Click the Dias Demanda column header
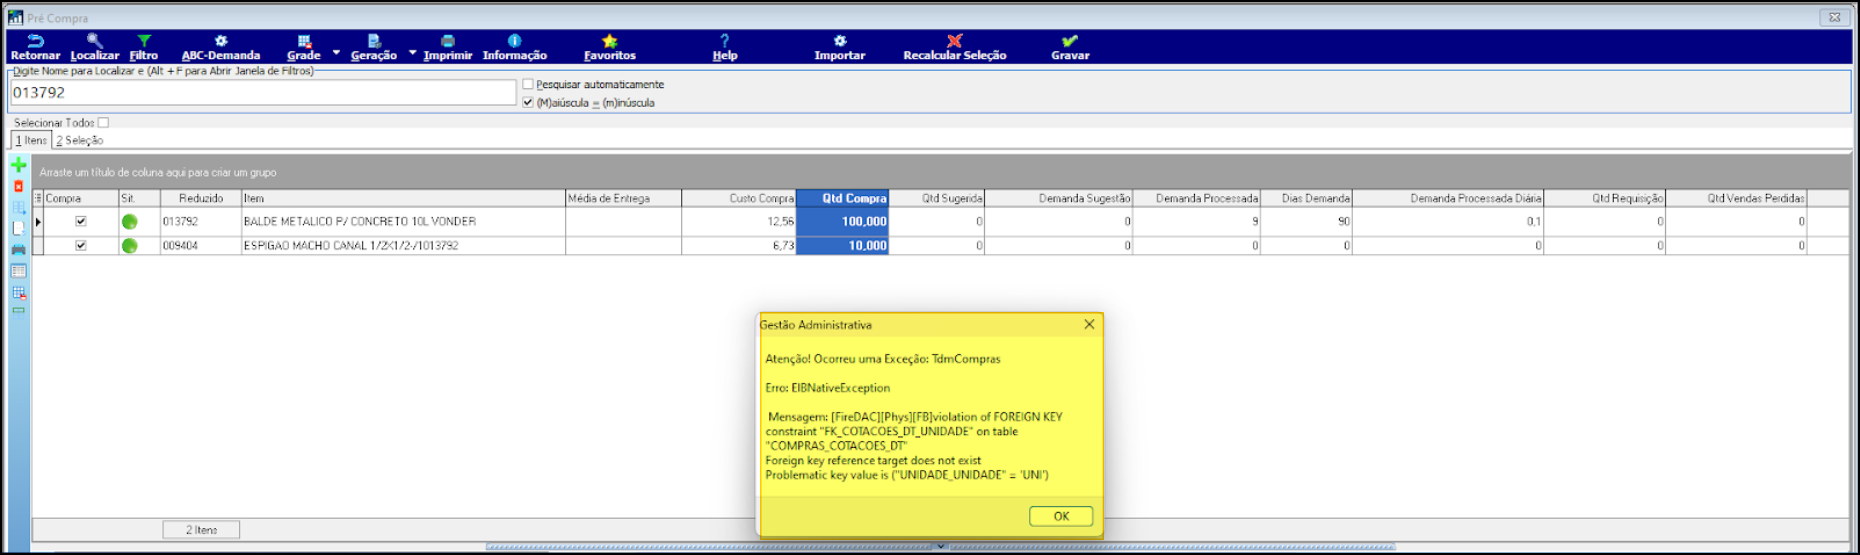 pyautogui.click(x=1306, y=198)
